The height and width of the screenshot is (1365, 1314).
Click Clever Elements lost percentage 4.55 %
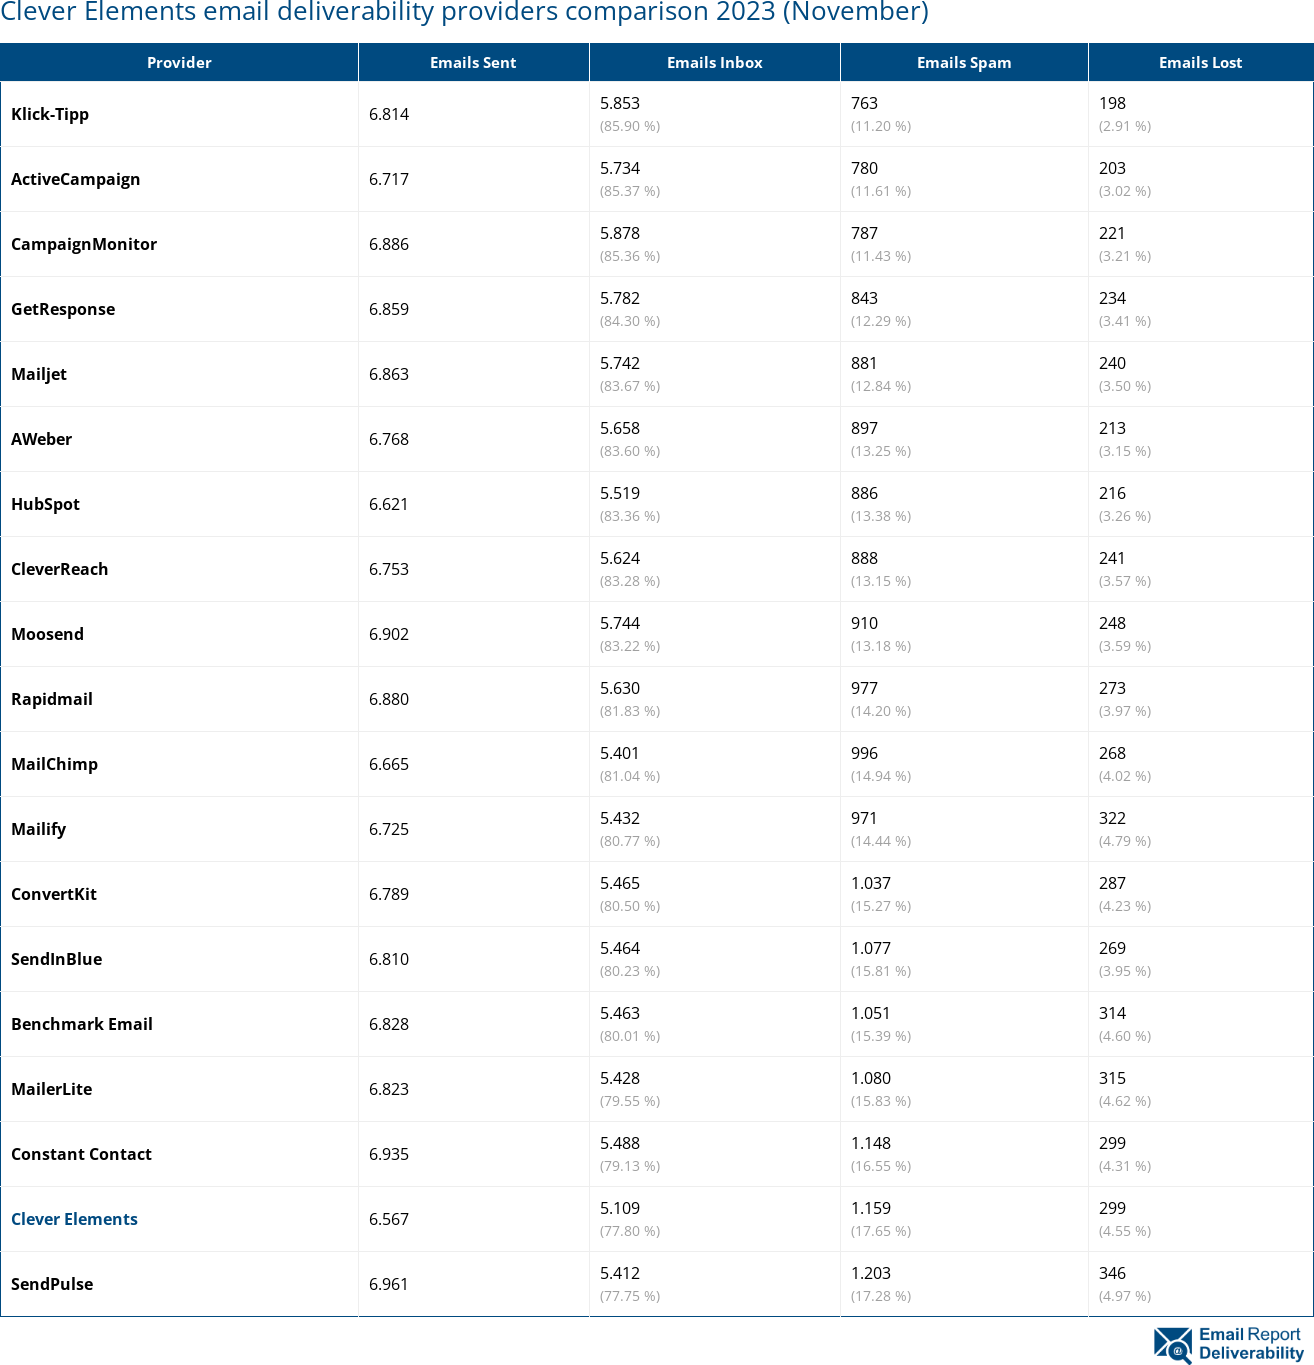point(1125,1231)
